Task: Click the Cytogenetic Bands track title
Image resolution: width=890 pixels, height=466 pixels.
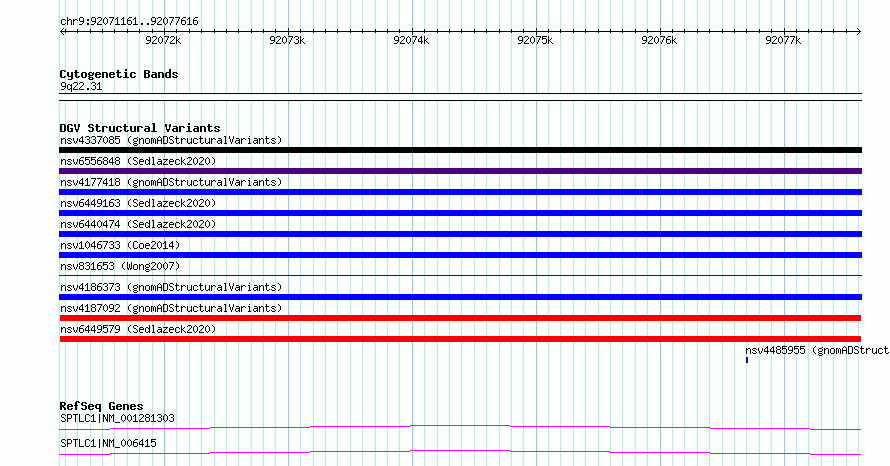Action: pos(119,74)
